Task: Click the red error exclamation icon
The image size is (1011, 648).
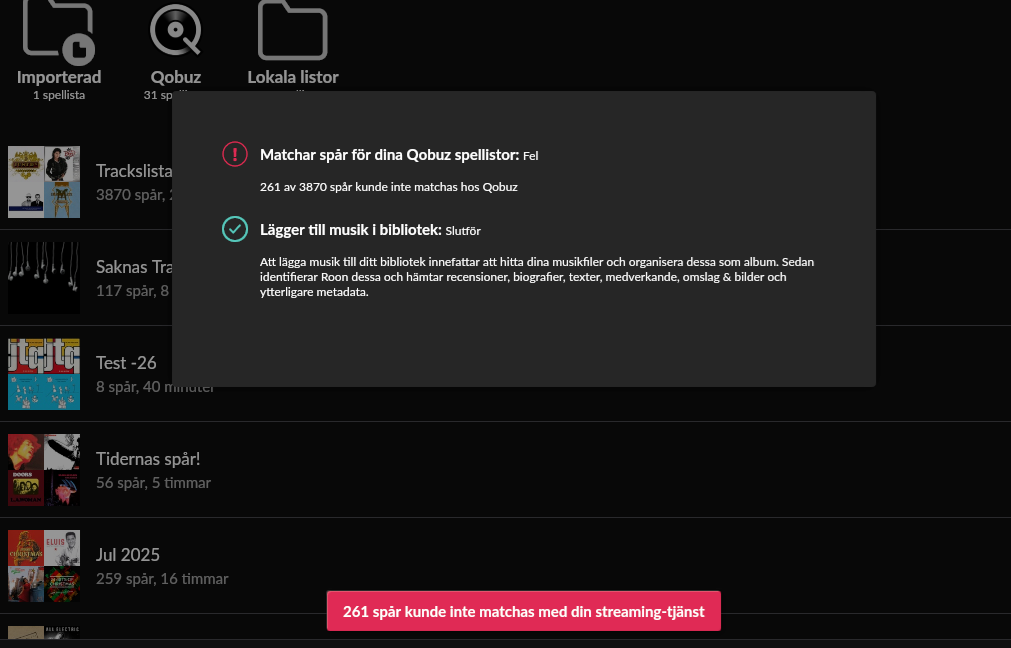Action: (234, 154)
